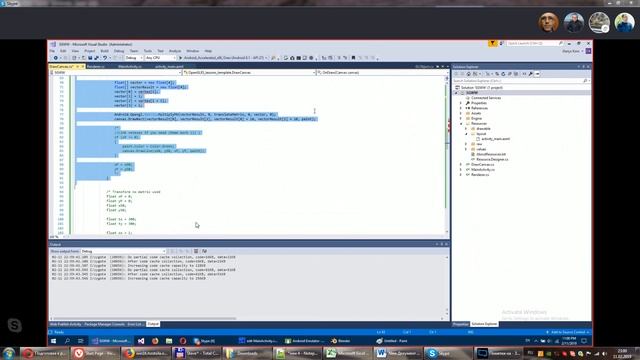
Task: Click the search icon in the inner taskbar
Action: (67, 341)
